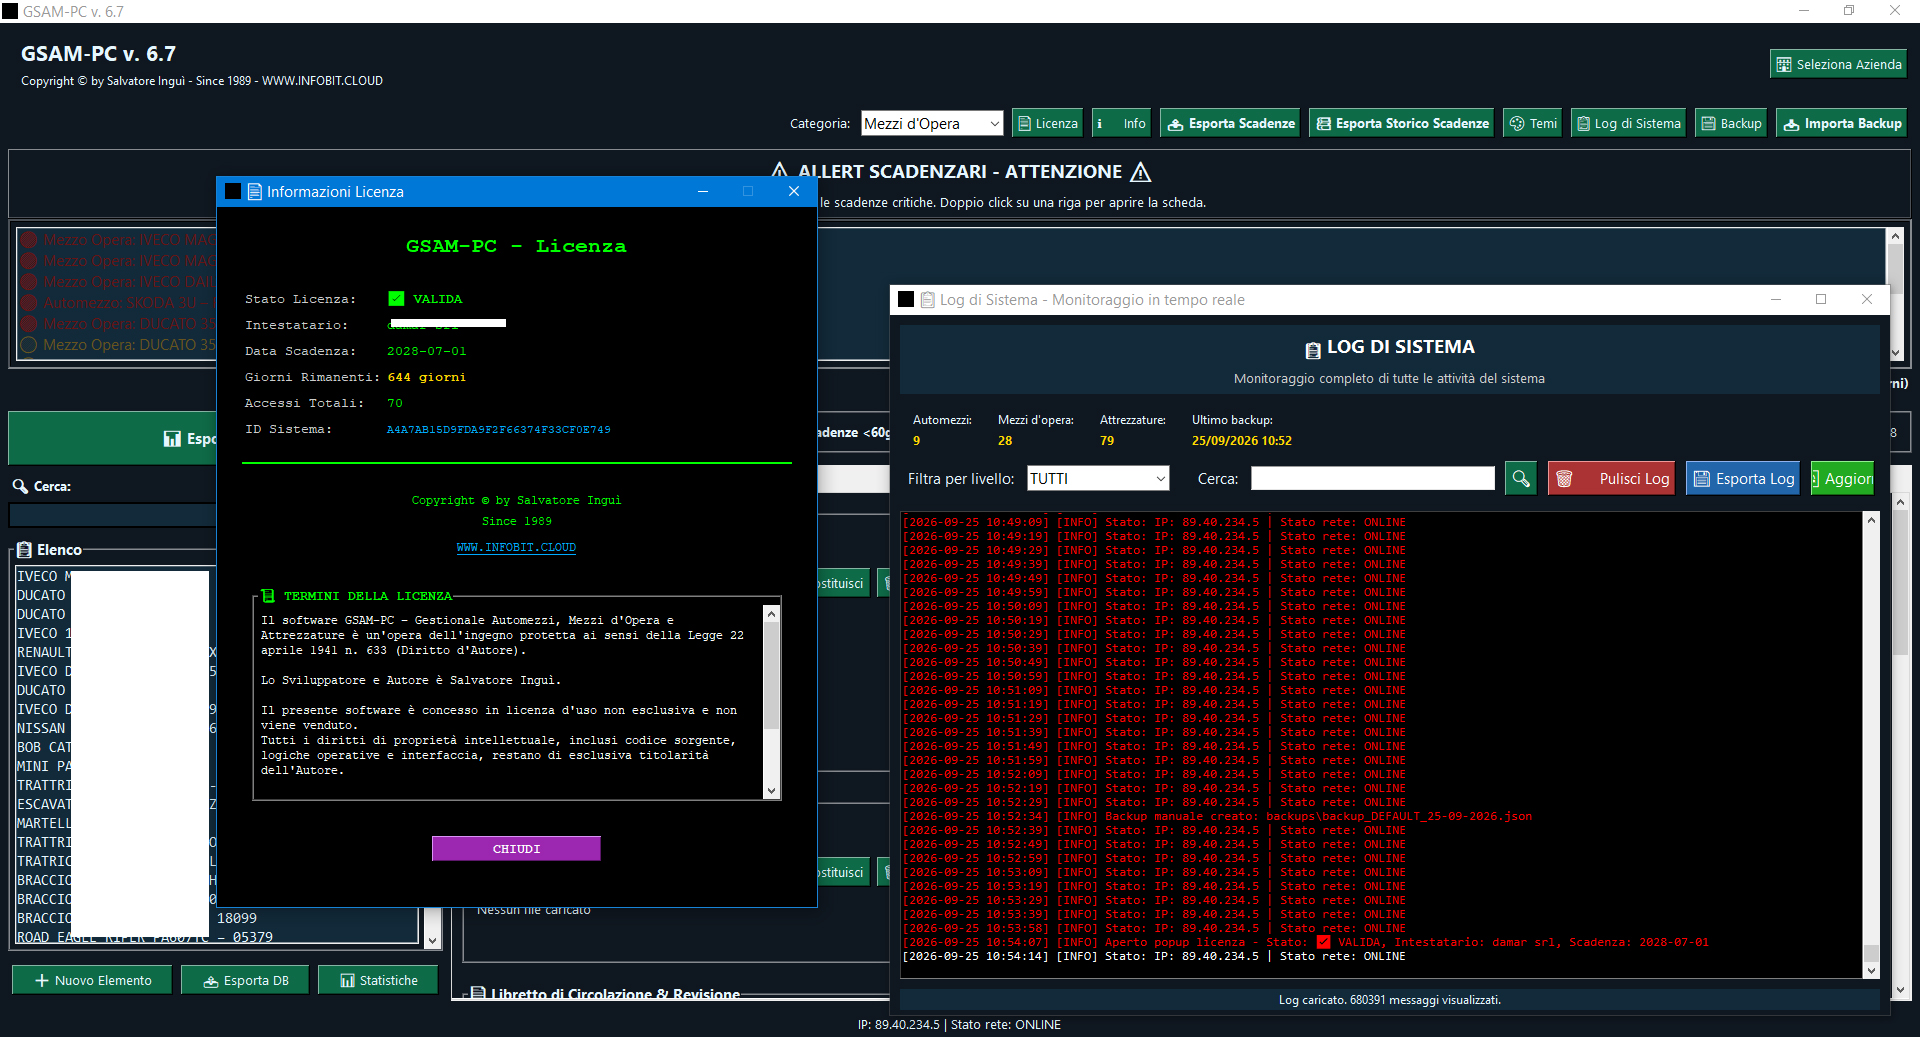Viewport: 1920px width, 1037px height.
Task: Click the Cerca field in Log di Sistema
Action: click(1373, 478)
